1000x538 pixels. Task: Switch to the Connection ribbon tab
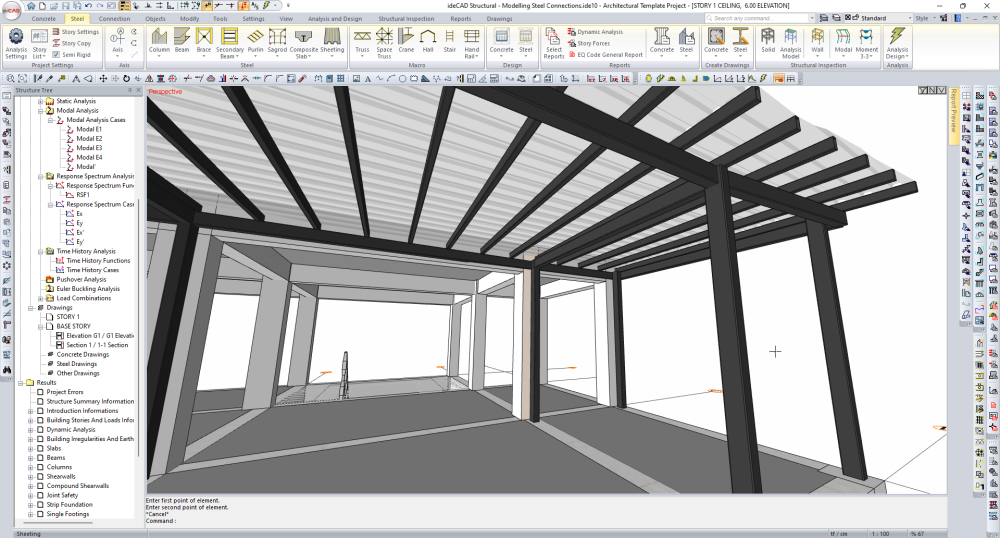tap(114, 18)
